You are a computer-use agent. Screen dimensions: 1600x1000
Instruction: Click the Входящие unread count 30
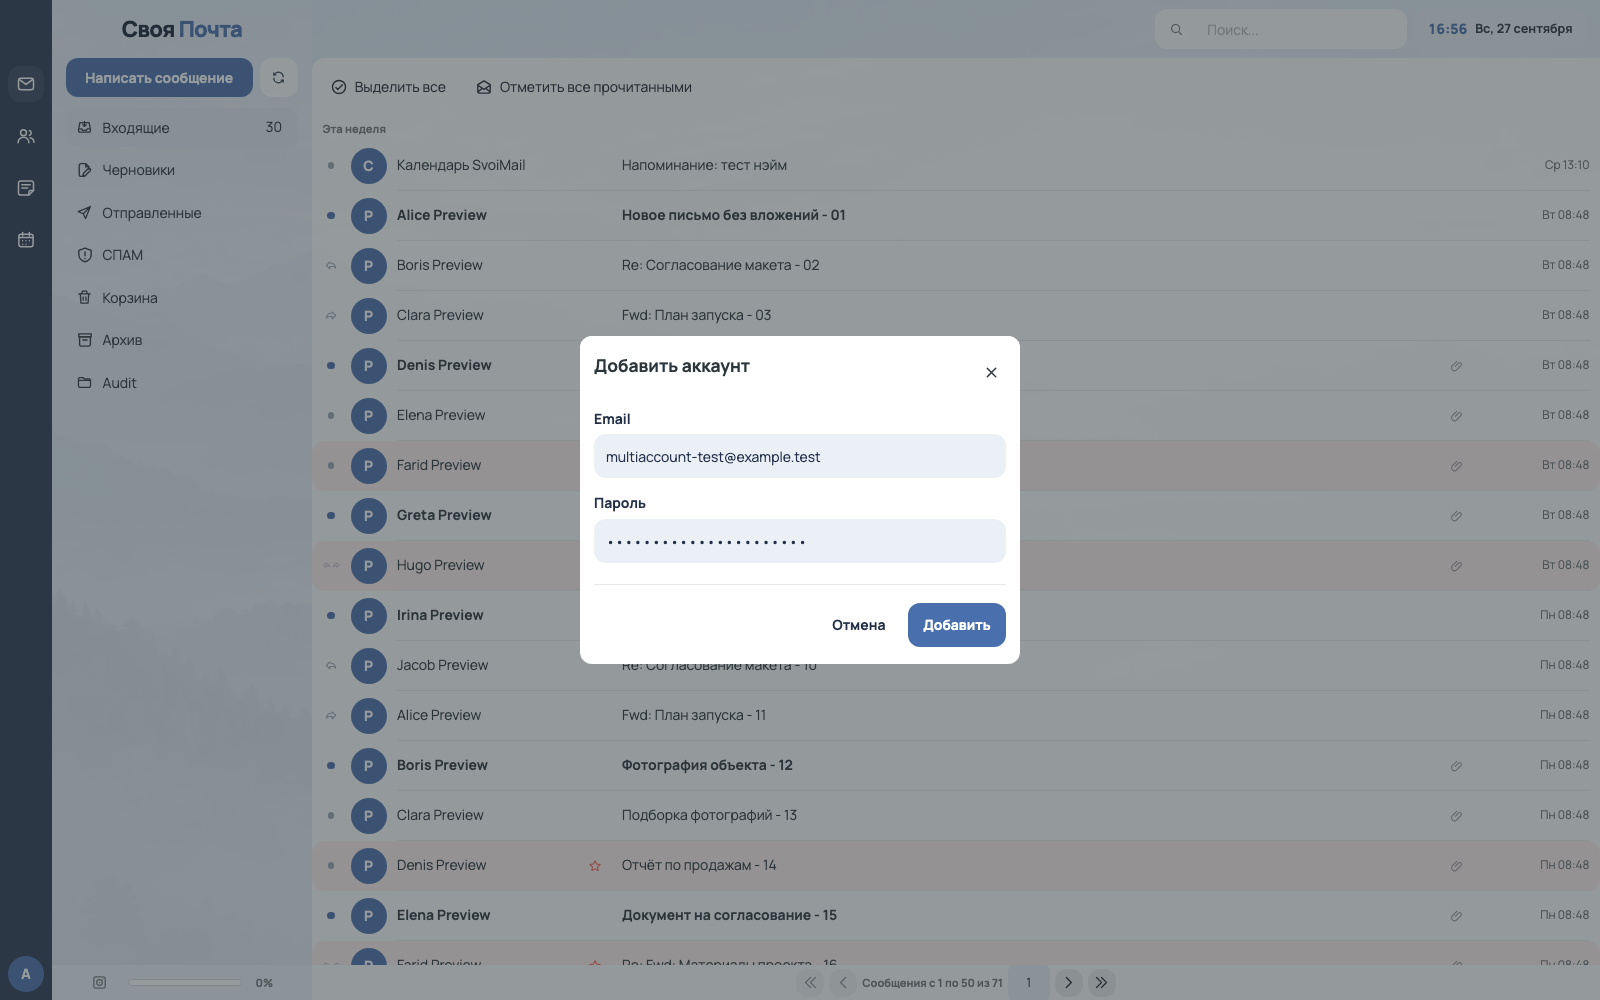tap(274, 128)
